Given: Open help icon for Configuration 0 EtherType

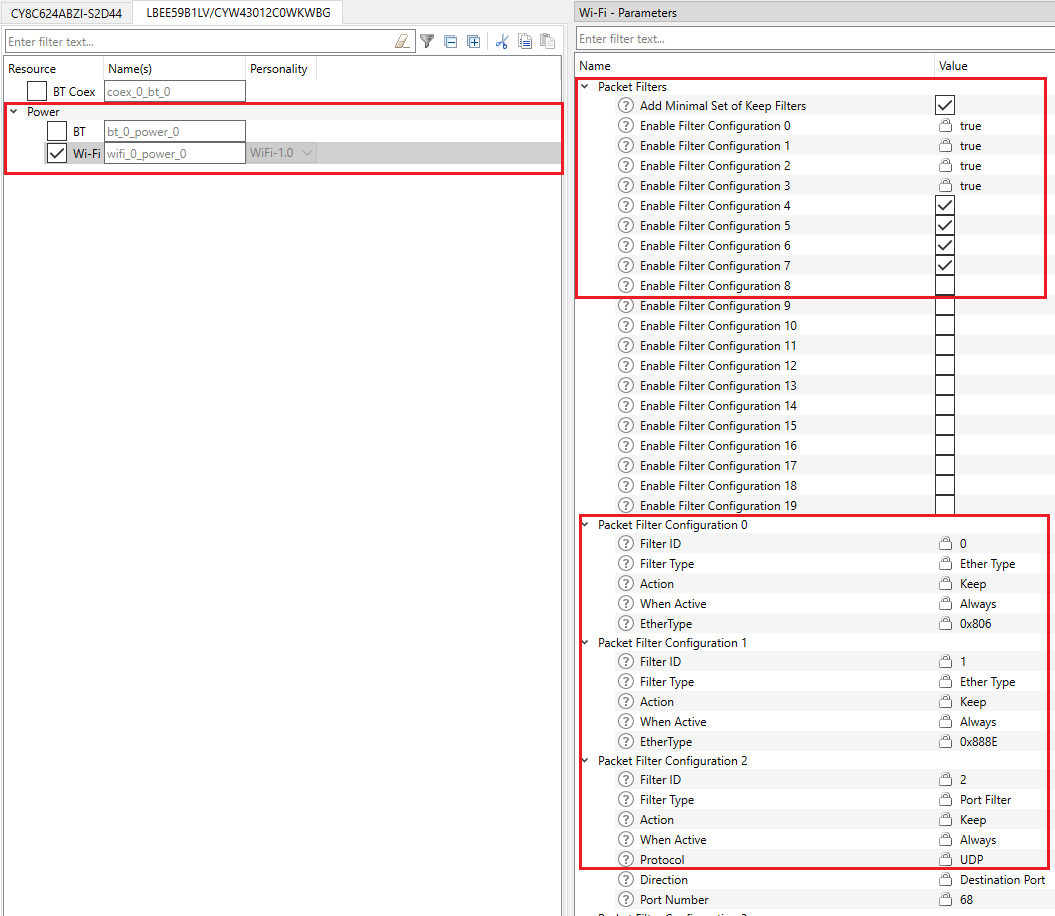Looking at the screenshot, I should pyautogui.click(x=626, y=624).
